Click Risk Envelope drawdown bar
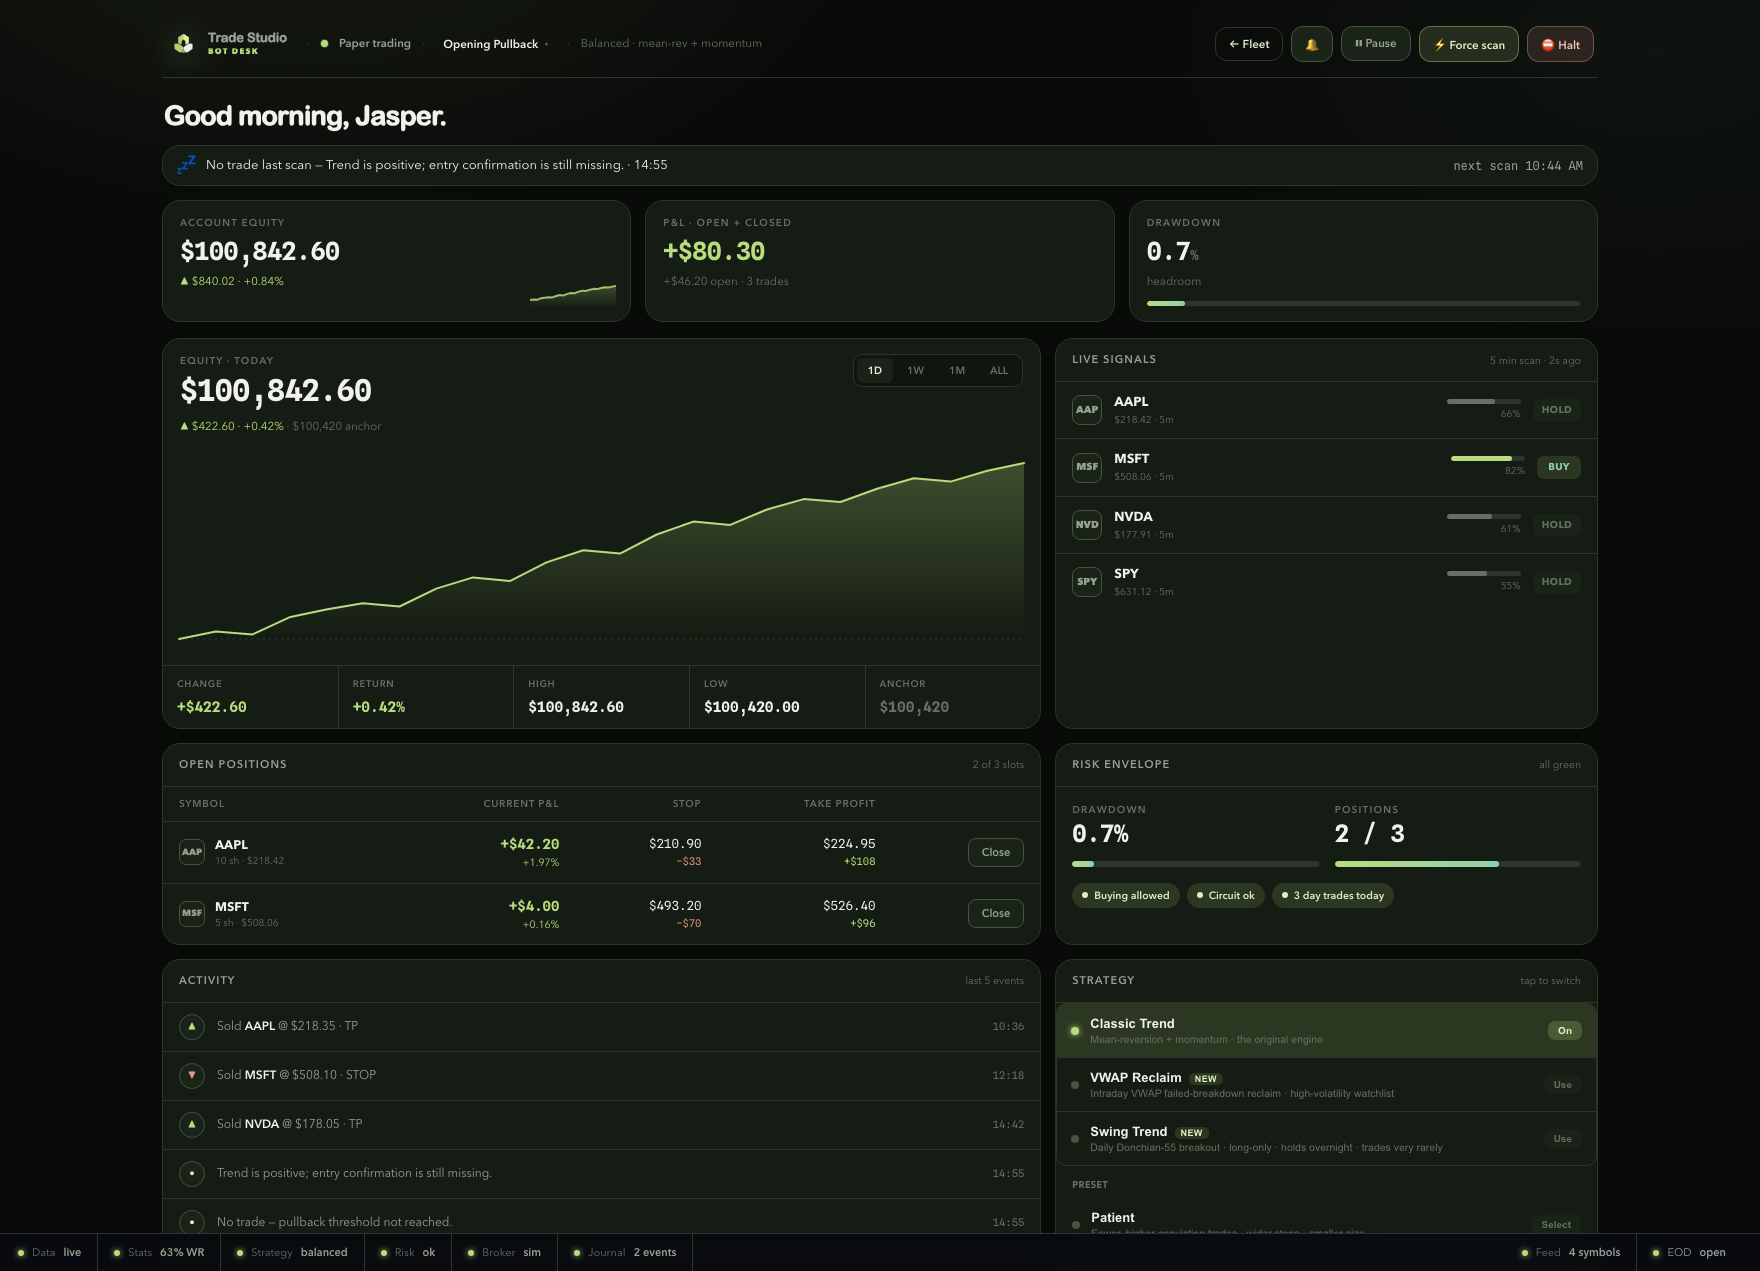 (x=1195, y=864)
